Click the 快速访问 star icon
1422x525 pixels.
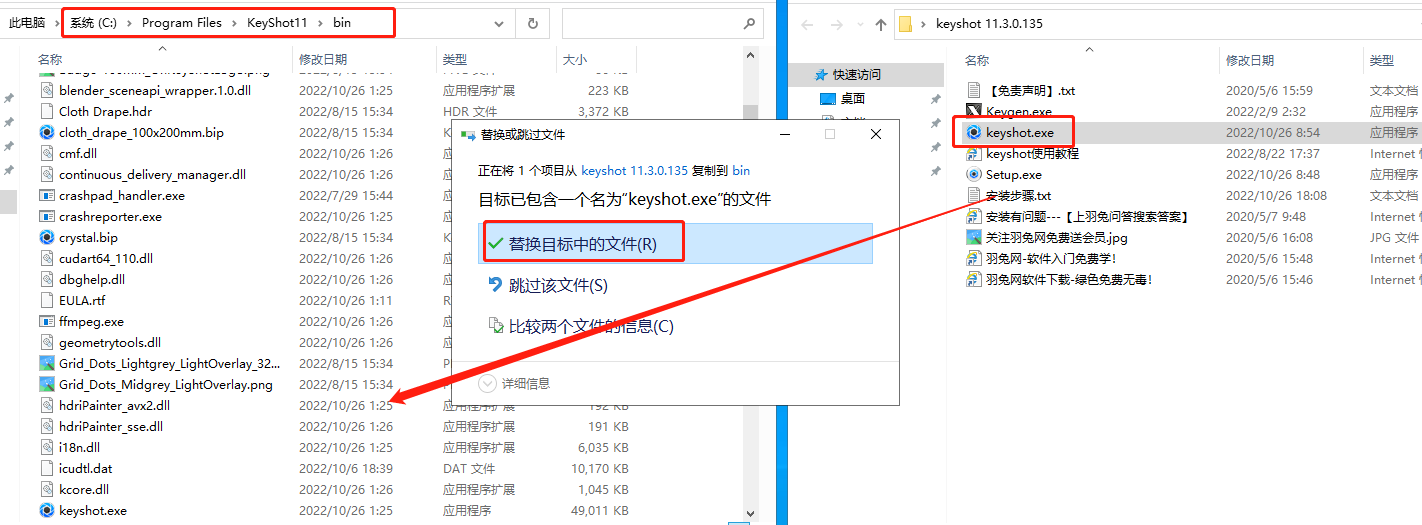coord(821,74)
